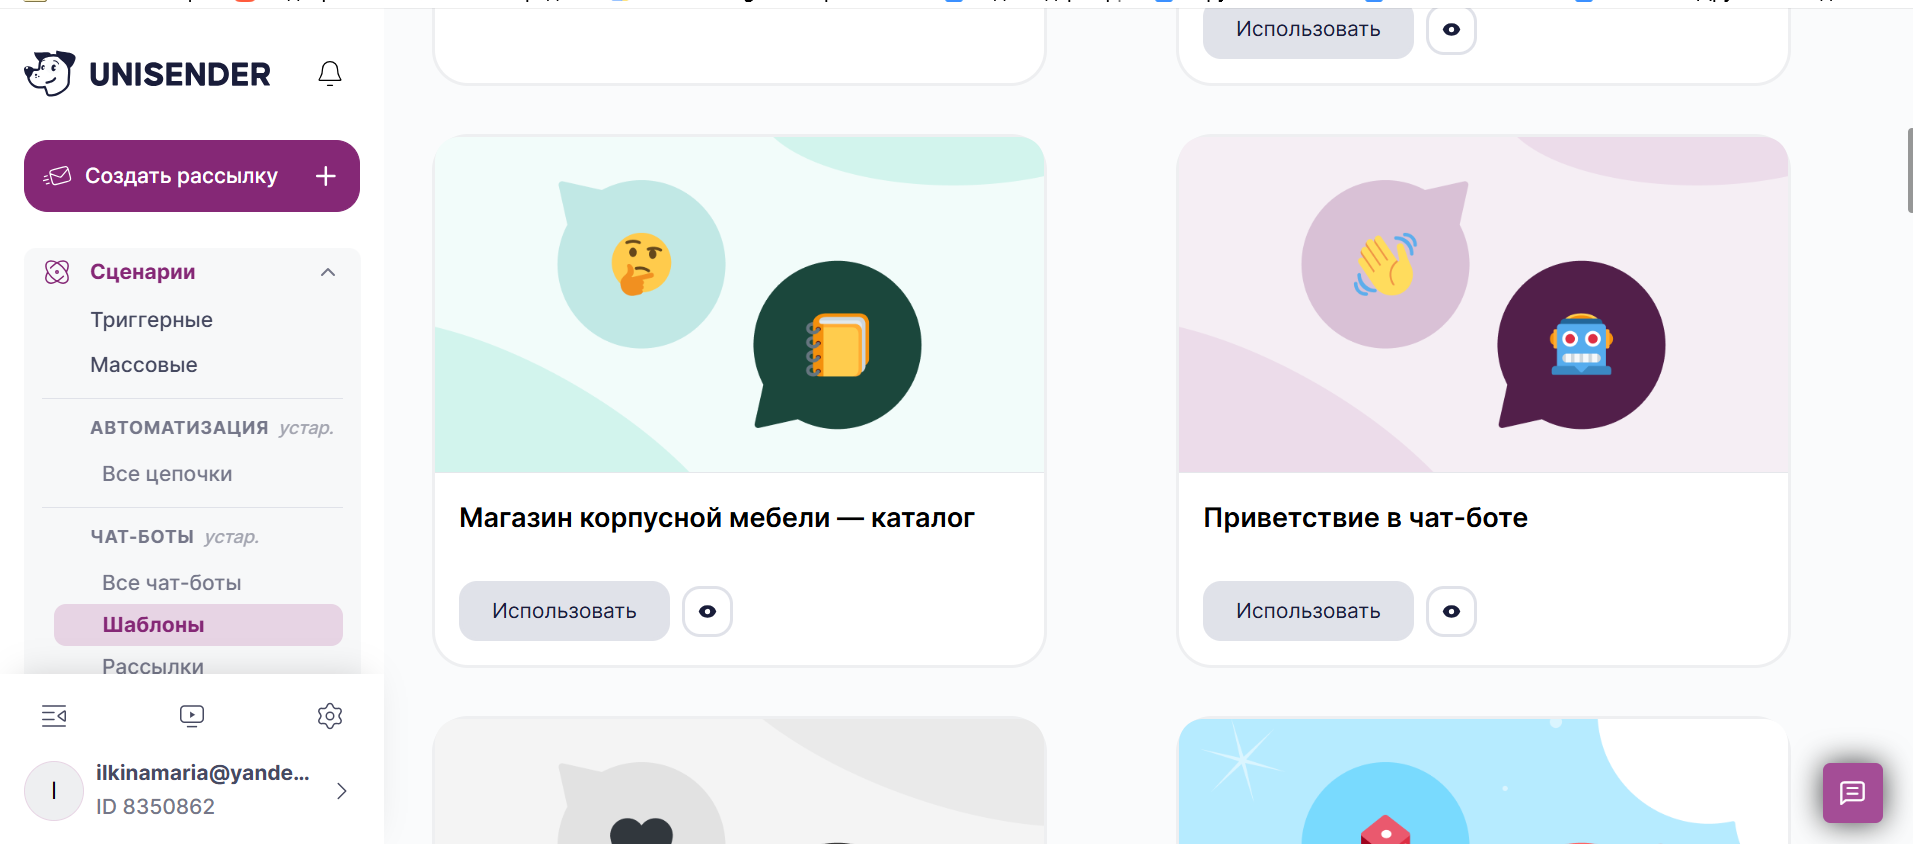This screenshot has width=1913, height=844.
Task: Click Создать рассылку button
Action: coord(192,176)
